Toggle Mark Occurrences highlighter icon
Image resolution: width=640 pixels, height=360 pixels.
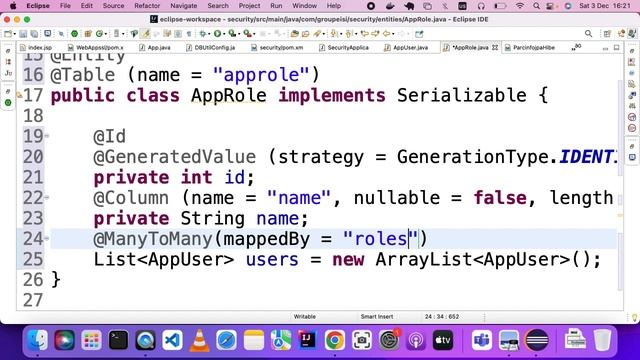point(145,34)
